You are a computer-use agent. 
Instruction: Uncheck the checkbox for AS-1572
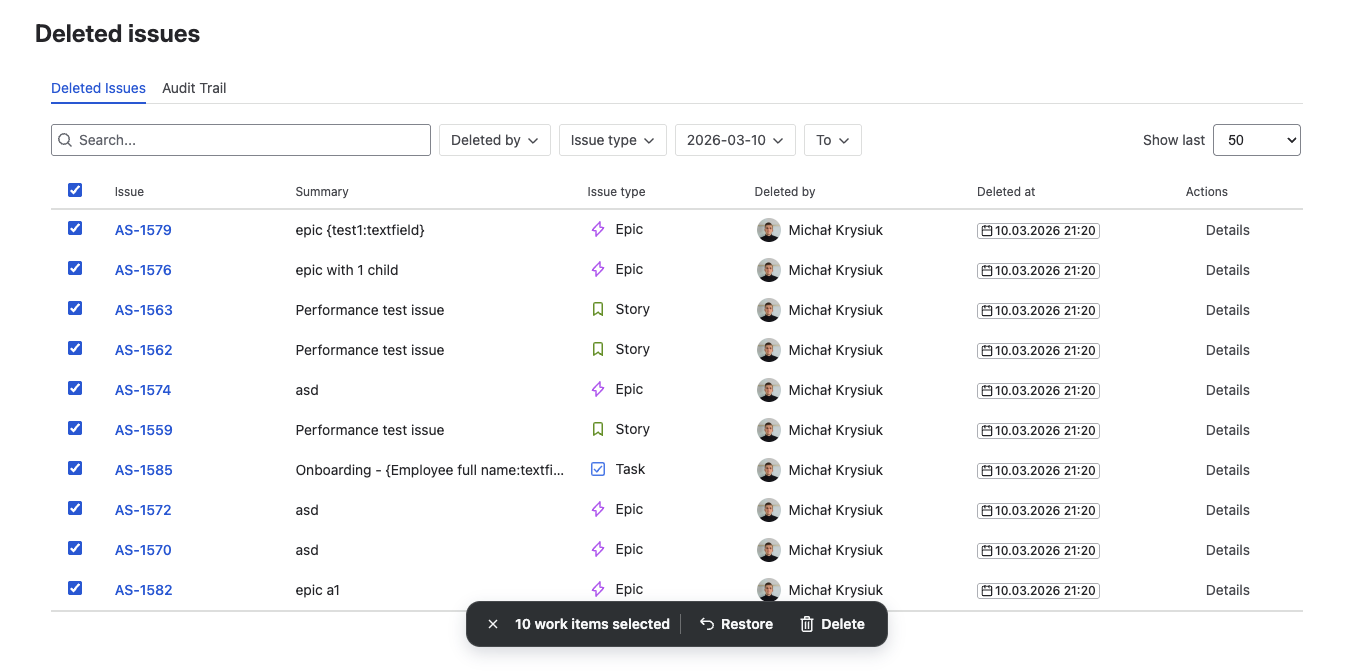coord(75,509)
